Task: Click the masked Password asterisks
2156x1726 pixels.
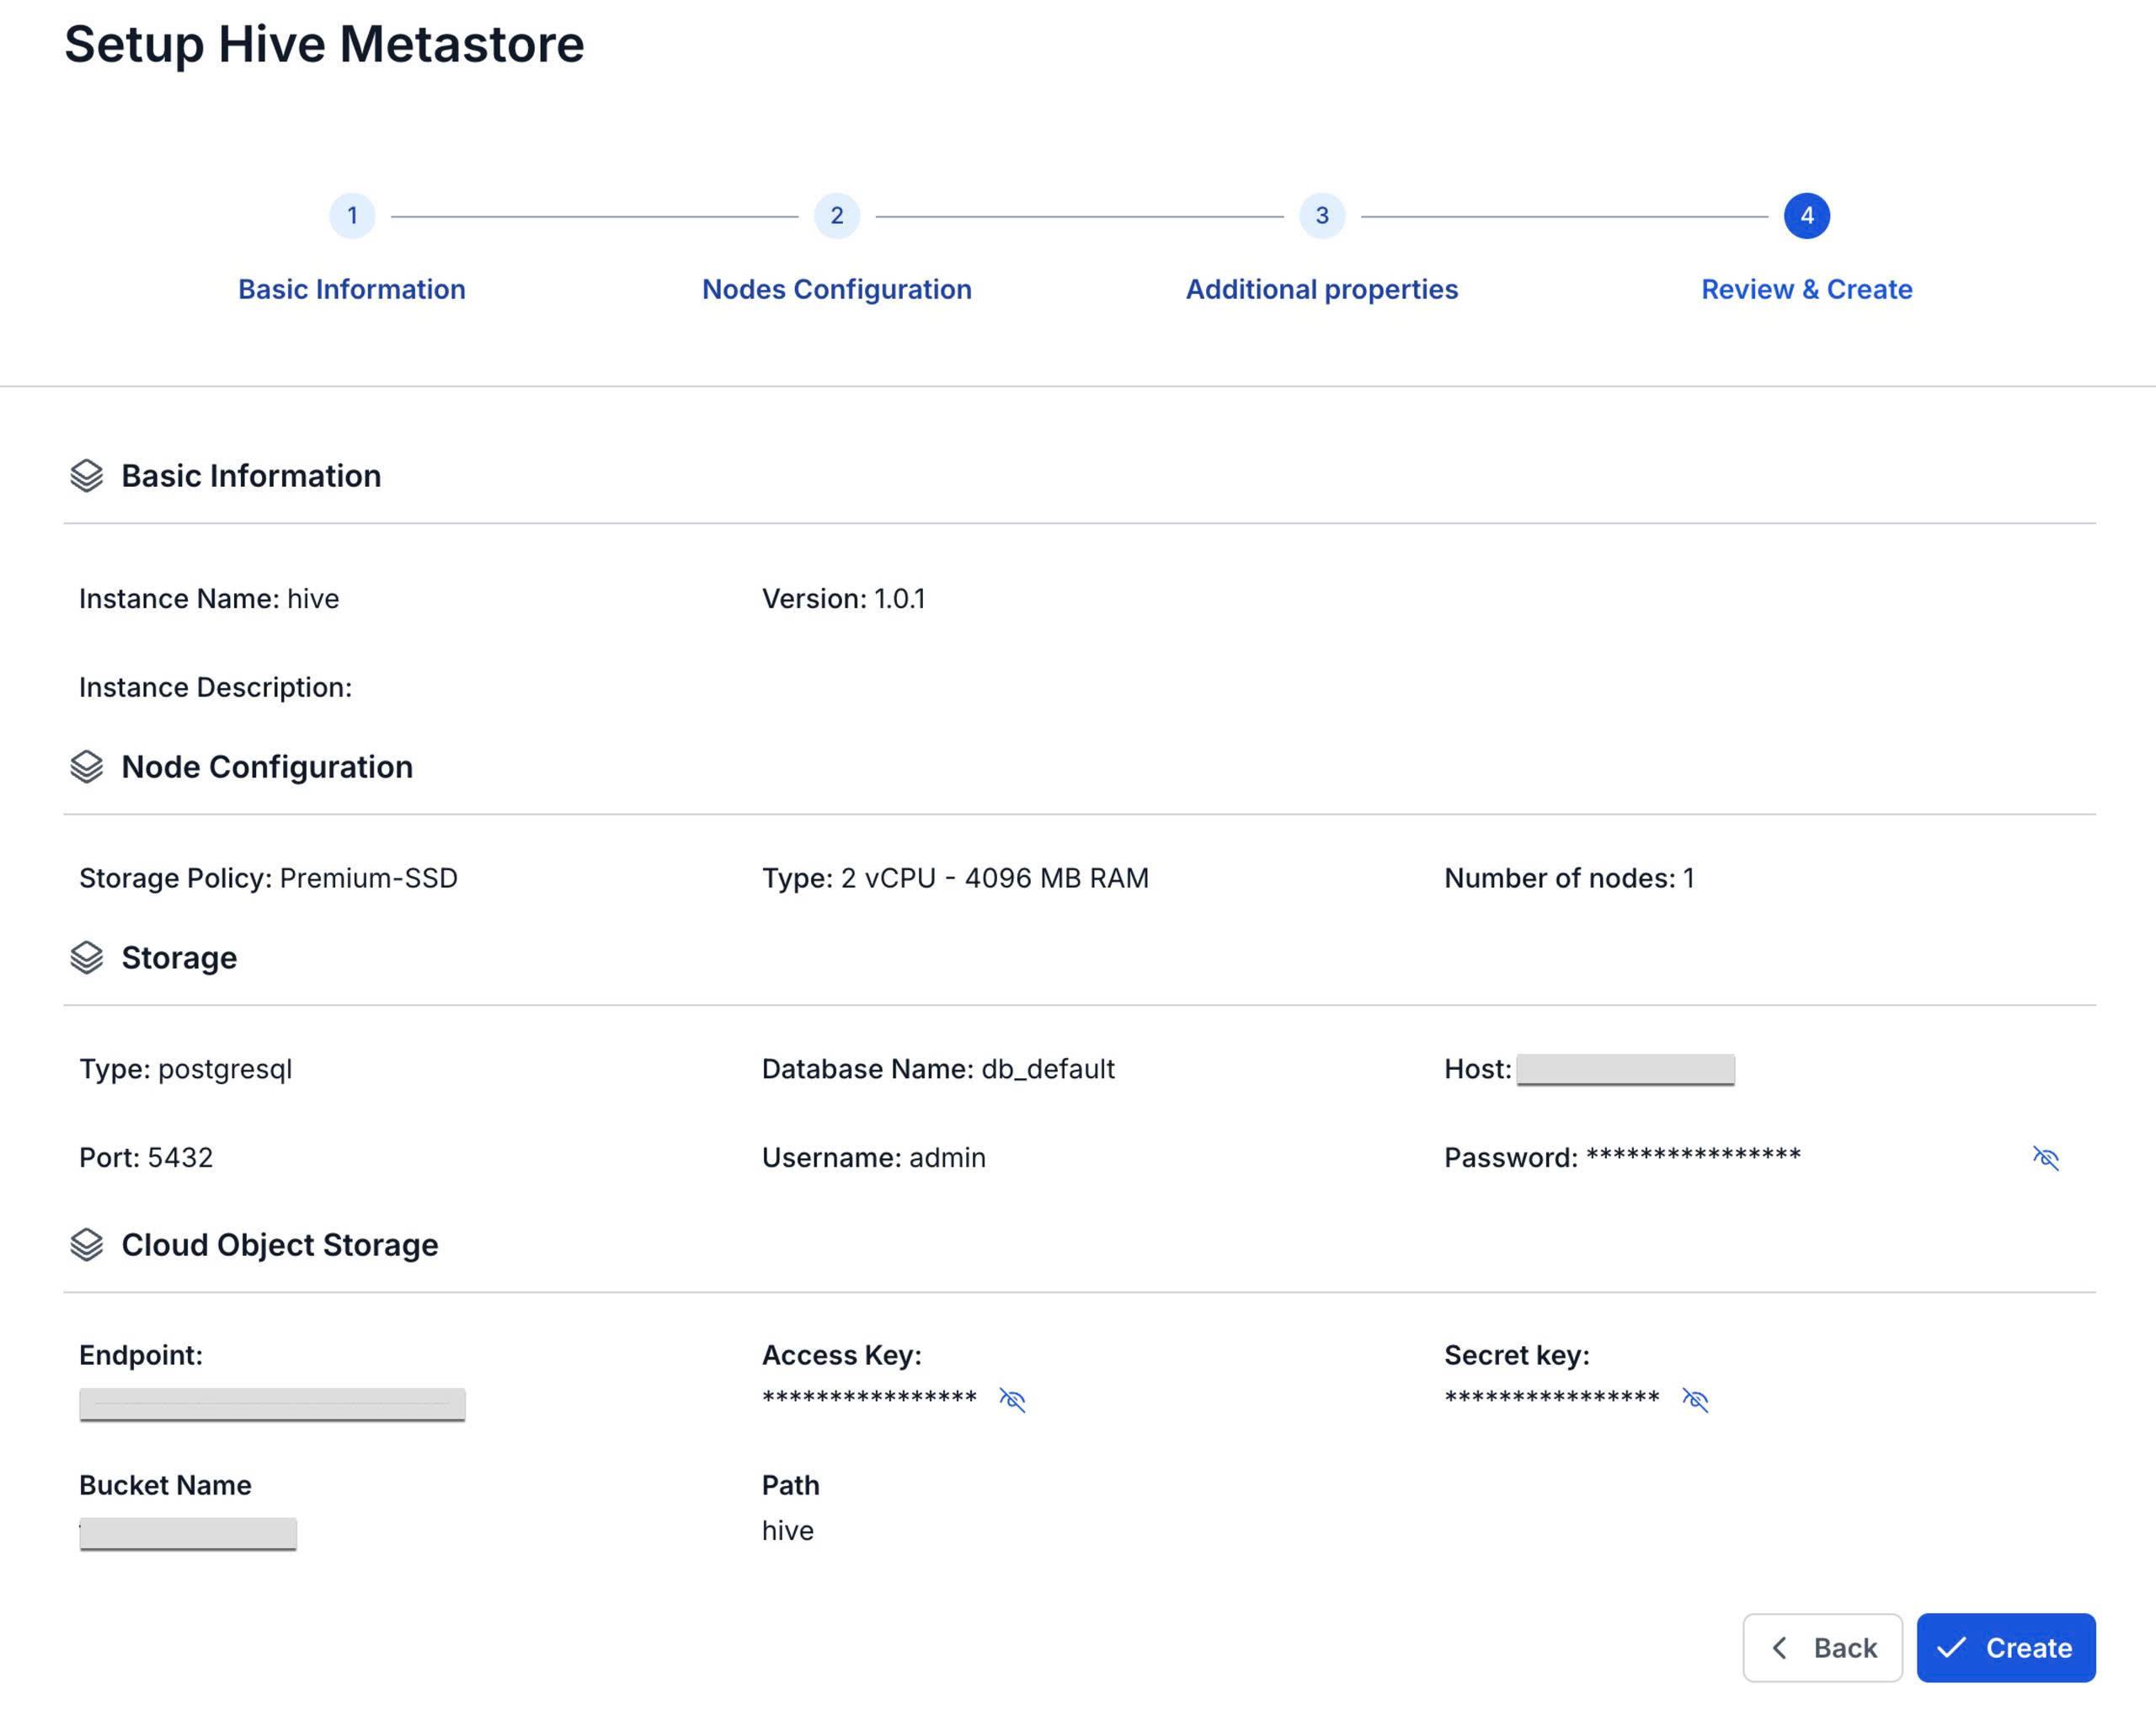Action: [x=1693, y=1156]
